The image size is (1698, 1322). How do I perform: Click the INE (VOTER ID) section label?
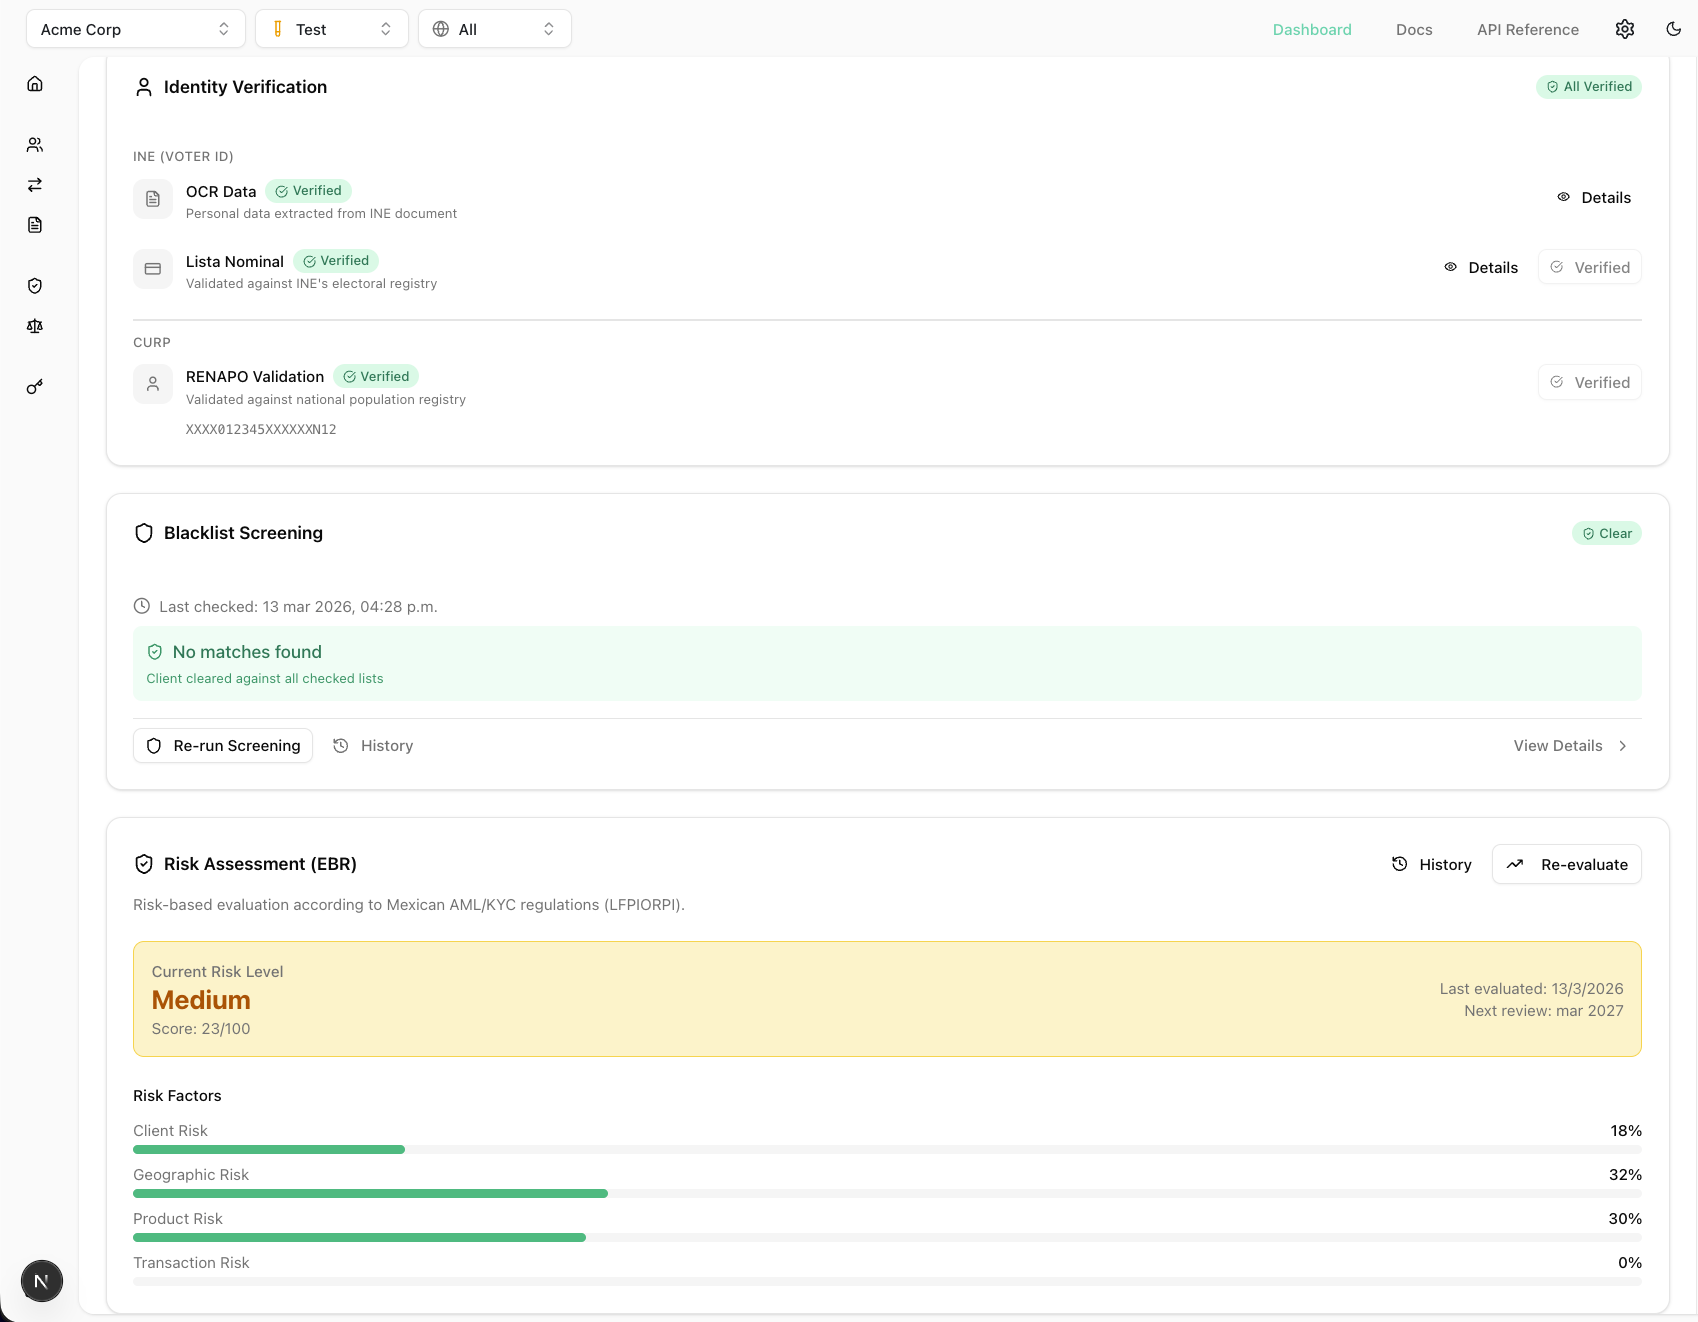(183, 157)
